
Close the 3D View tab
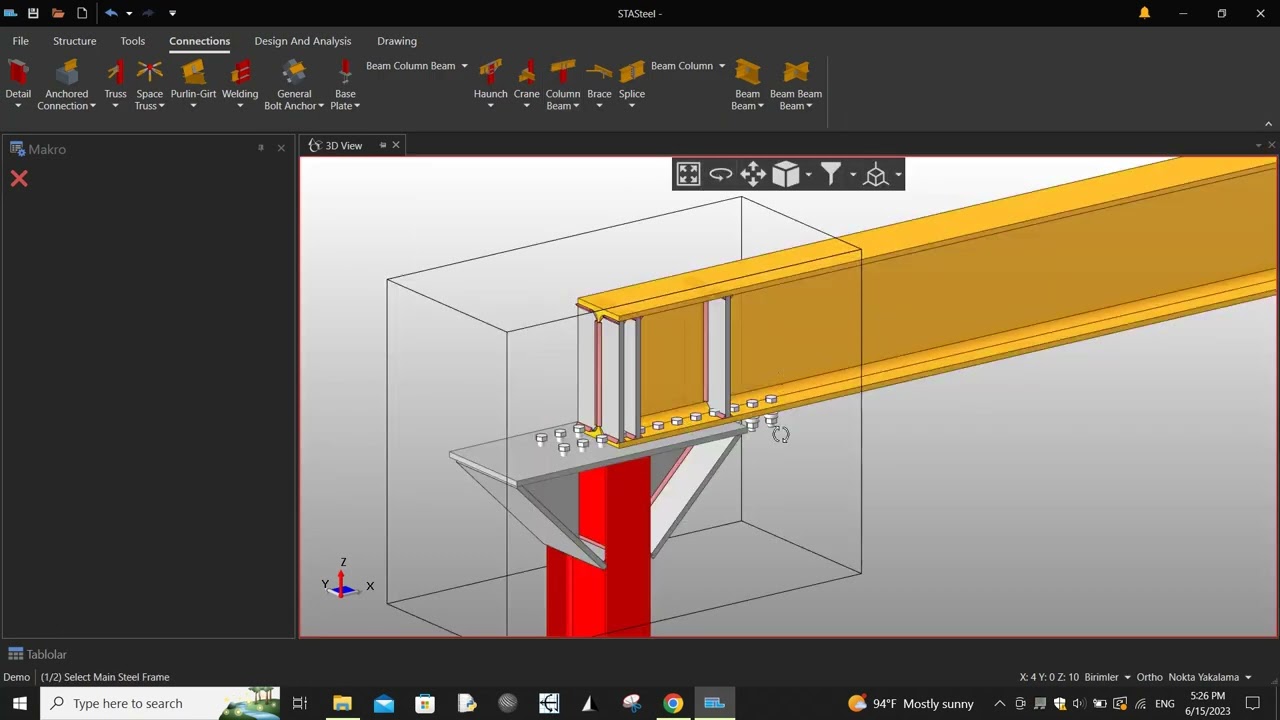coord(396,146)
